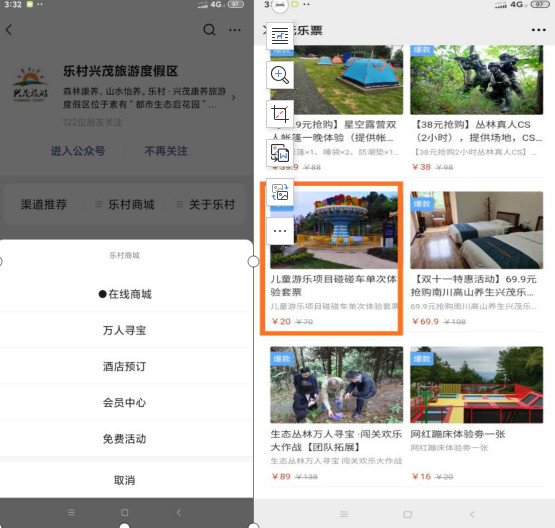The width and height of the screenshot is (555, 528).
Task: Open the 关于乐村 menu tab
Action: (206, 204)
